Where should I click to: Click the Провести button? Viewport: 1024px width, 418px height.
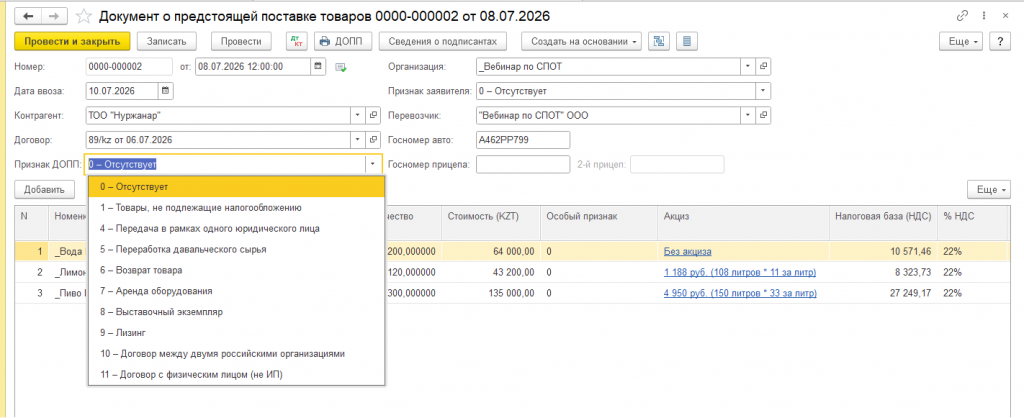(x=241, y=41)
